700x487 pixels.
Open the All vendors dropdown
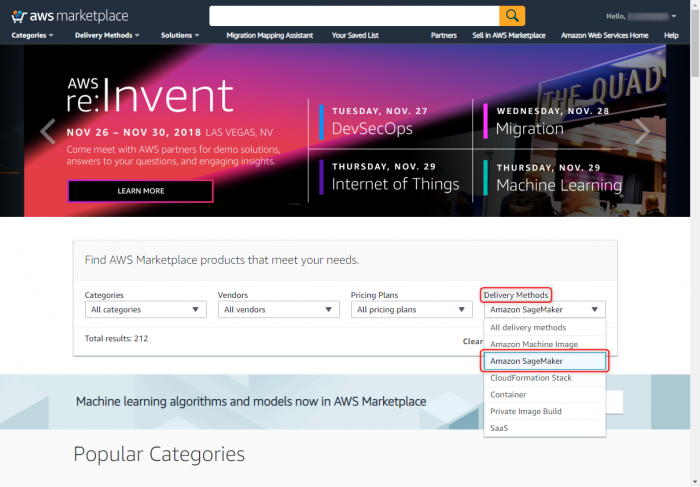click(279, 309)
